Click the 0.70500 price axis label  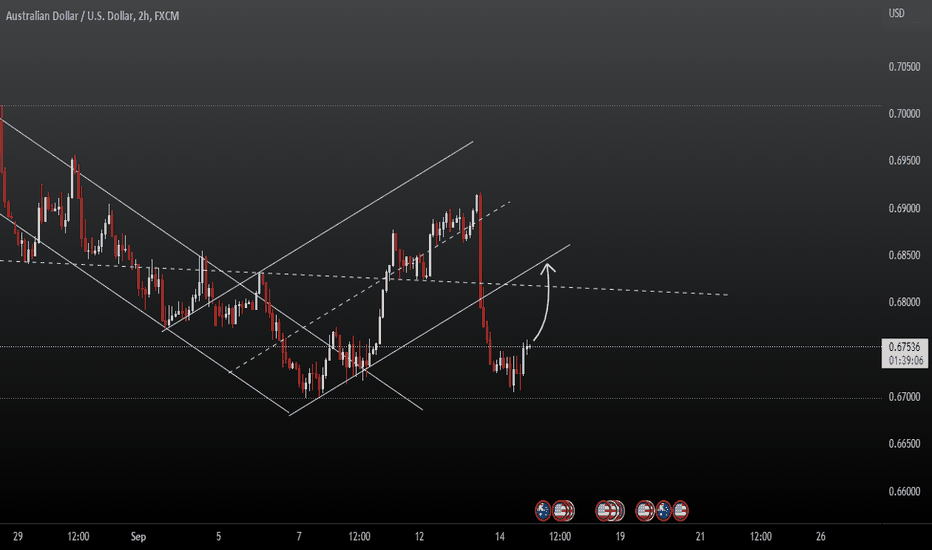pos(904,67)
